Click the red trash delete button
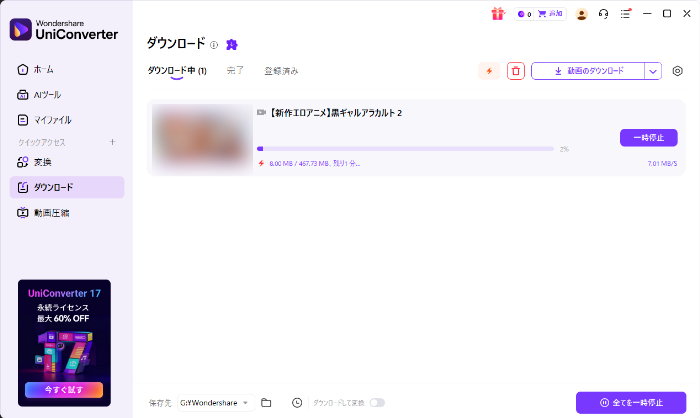This screenshot has height=418, width=700. [x=516, y=71]
